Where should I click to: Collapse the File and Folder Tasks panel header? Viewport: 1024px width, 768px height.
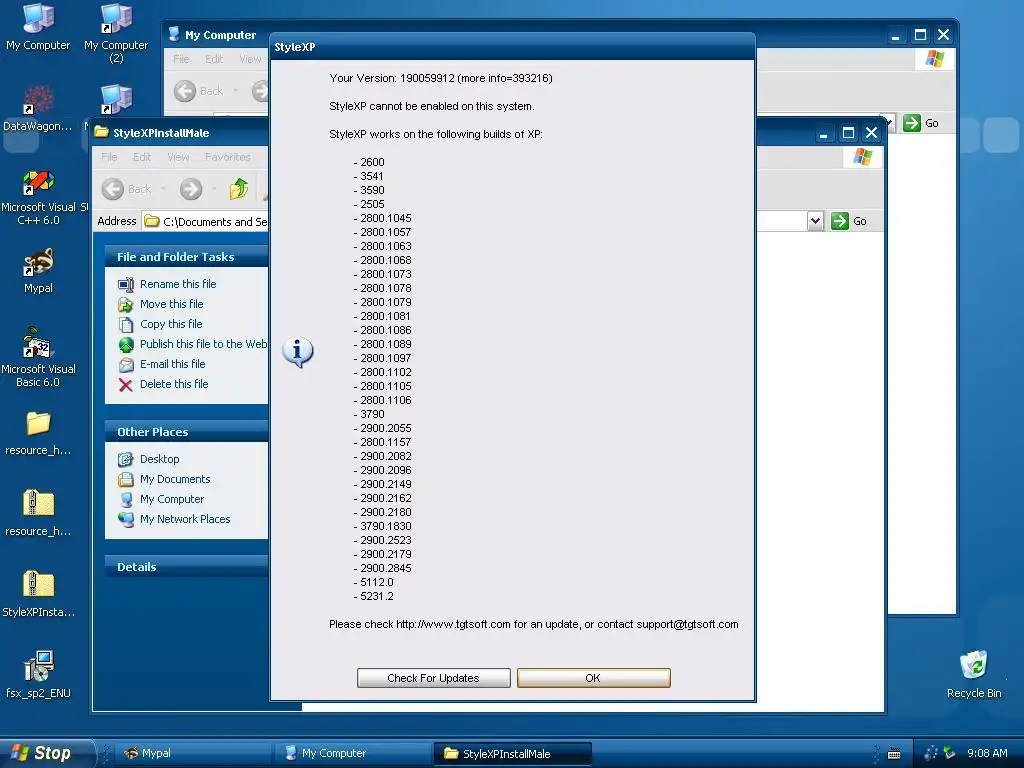[187, 257]
